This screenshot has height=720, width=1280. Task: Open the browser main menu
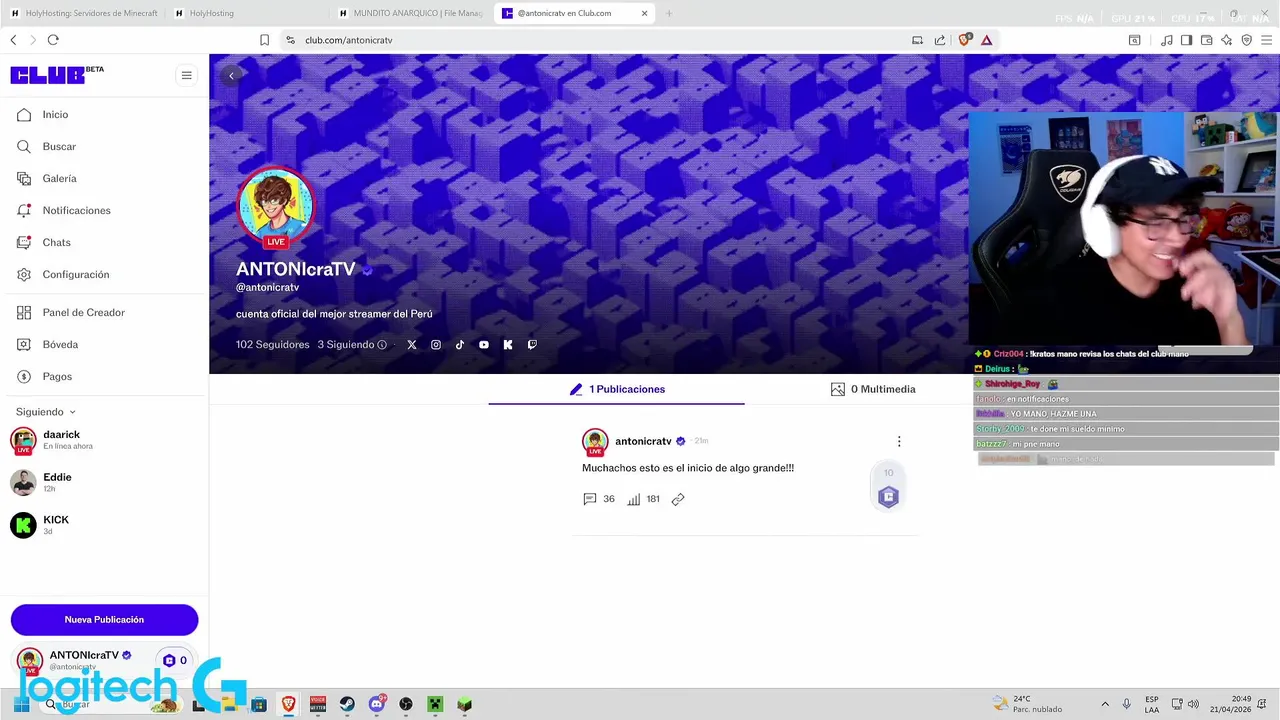point(1267,40)
